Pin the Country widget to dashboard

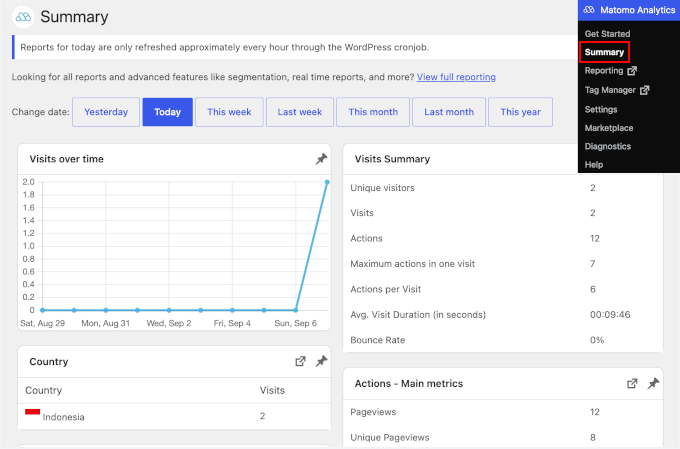(321, 361)
